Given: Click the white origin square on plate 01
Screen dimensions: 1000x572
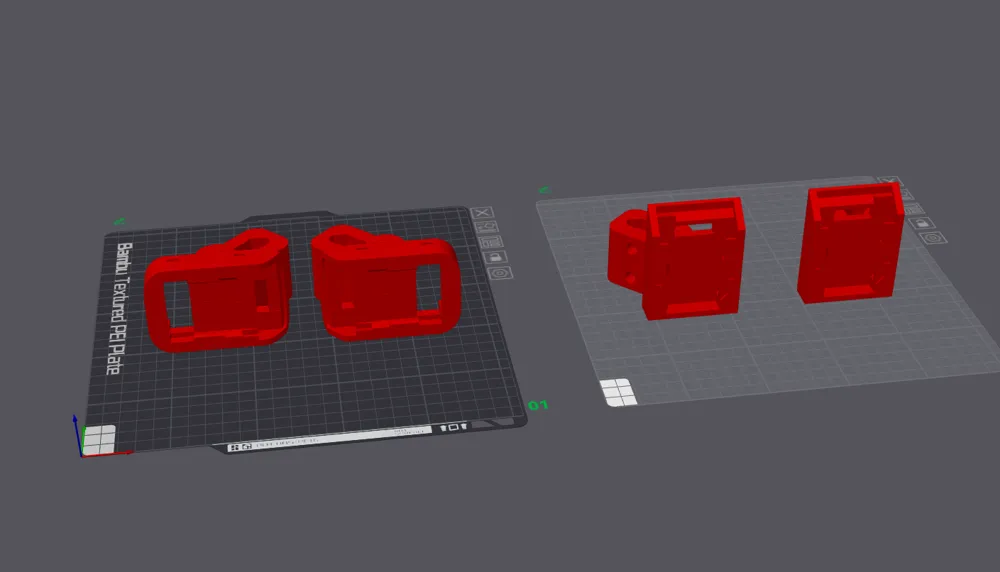Looking at the screenshot, I should click(99, 439).
